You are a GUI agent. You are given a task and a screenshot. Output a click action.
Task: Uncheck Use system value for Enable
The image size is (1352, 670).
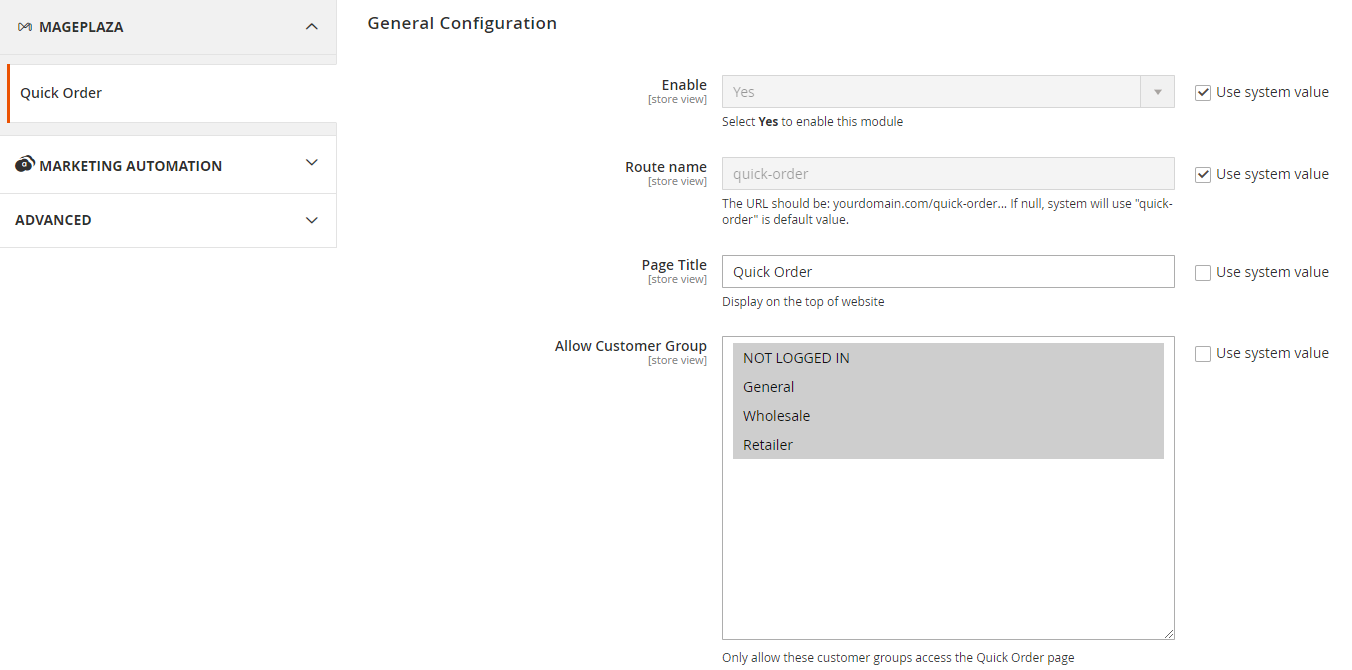[x=1203, y=92]
